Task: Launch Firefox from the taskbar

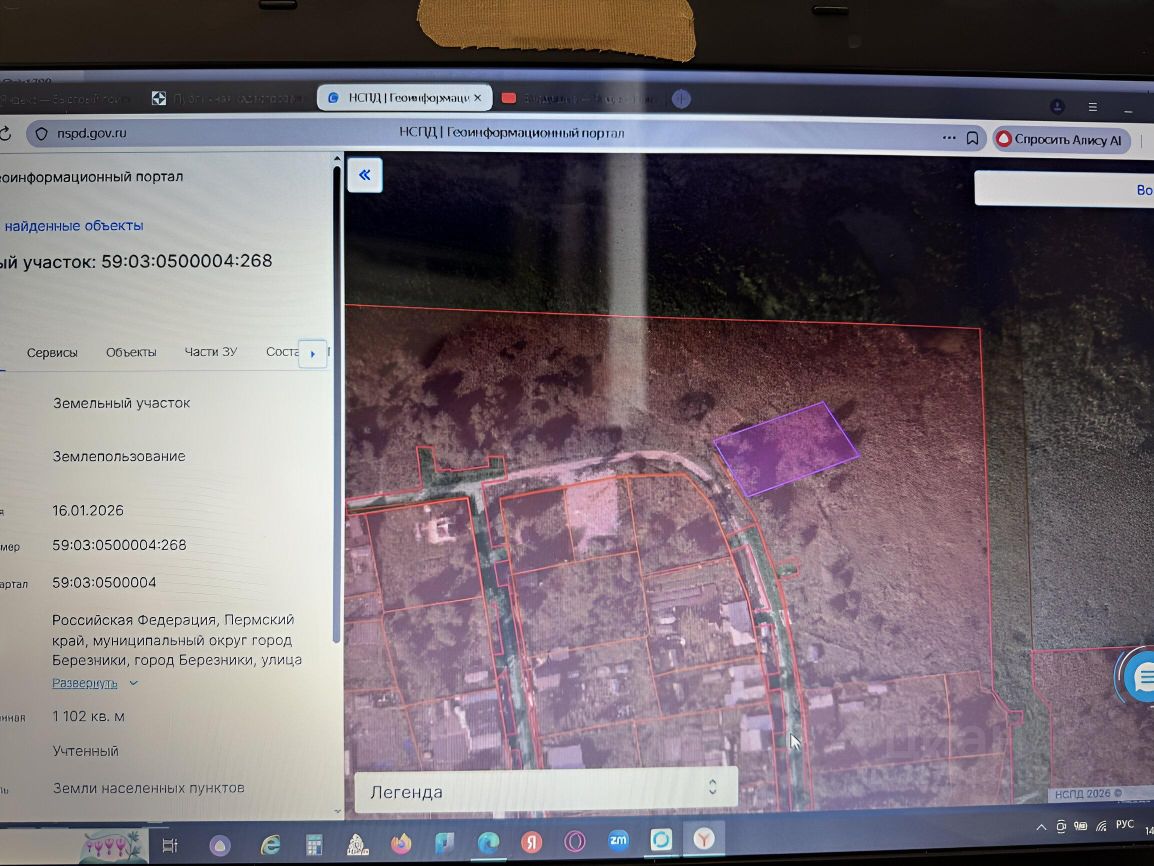Action: (x=401, y=843)
